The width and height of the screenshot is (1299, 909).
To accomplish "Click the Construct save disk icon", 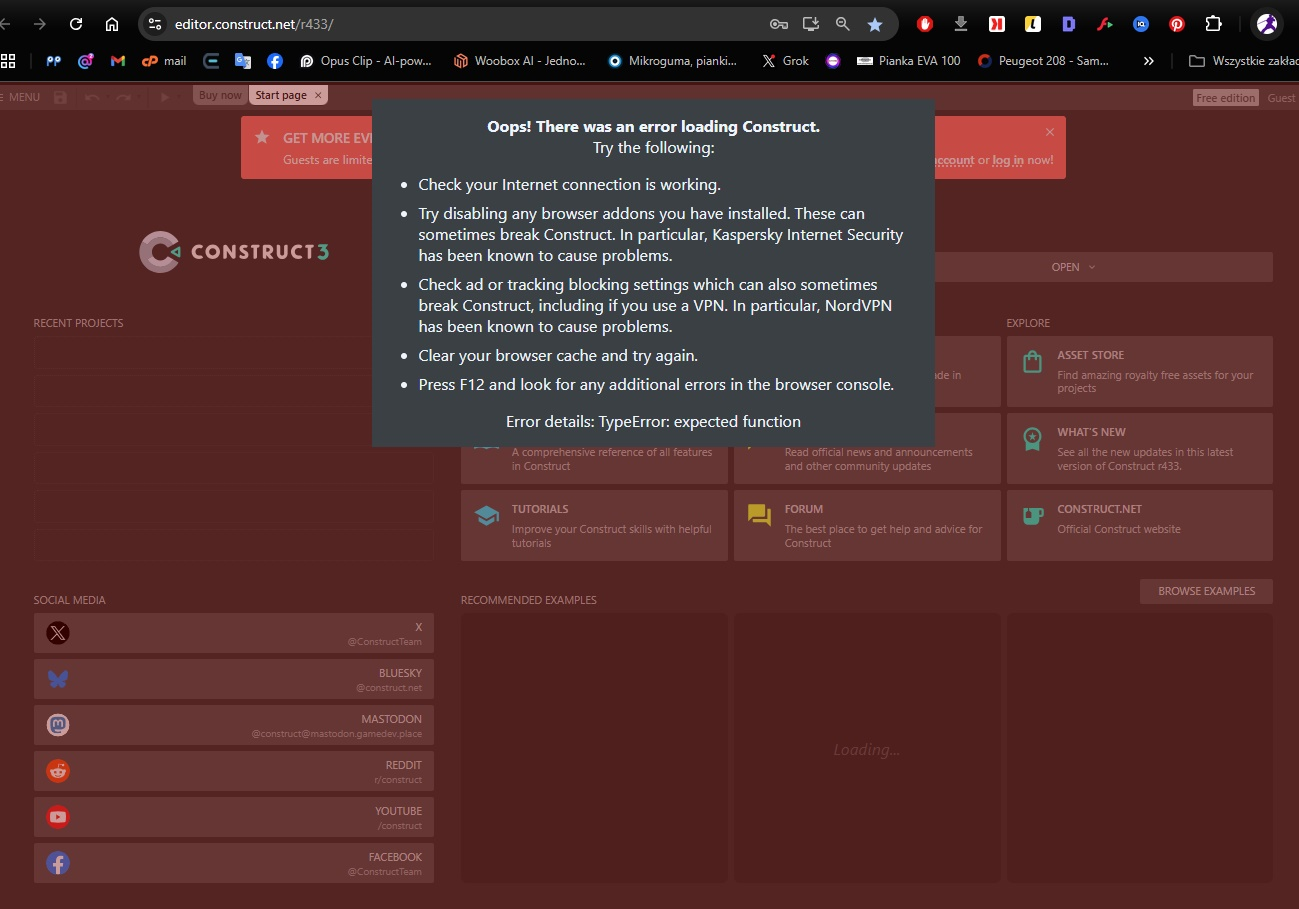I will pyautogui.click(x=60, y=97).
